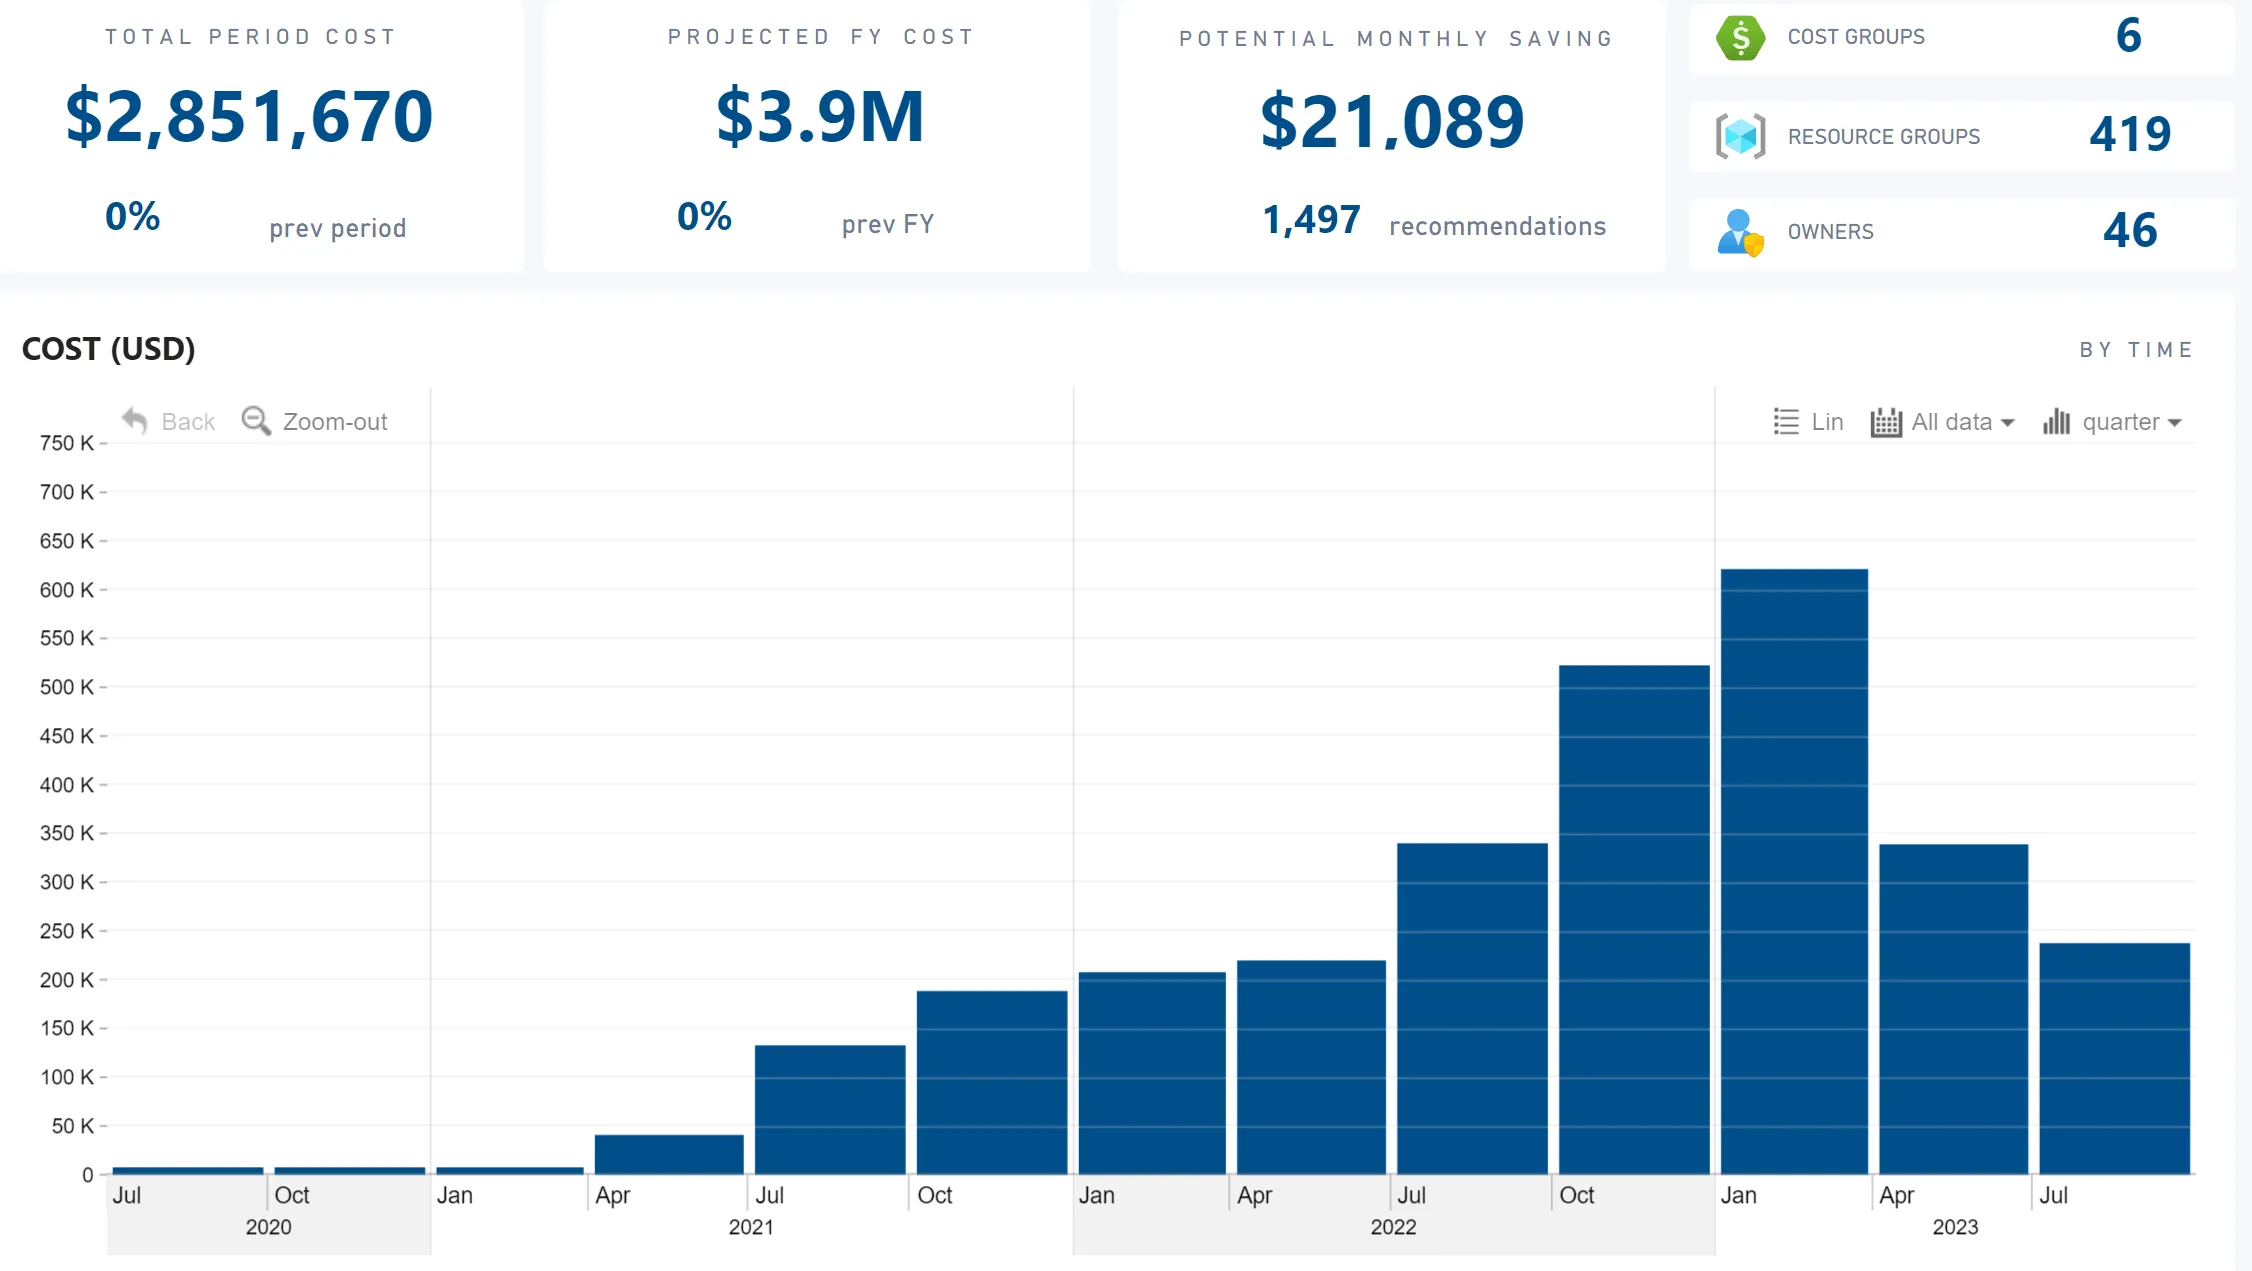Image resolution: width=2252 pixels, height=1271 pixels.
Task: Click the 6 cost groups count
Action: (2129, 36)
